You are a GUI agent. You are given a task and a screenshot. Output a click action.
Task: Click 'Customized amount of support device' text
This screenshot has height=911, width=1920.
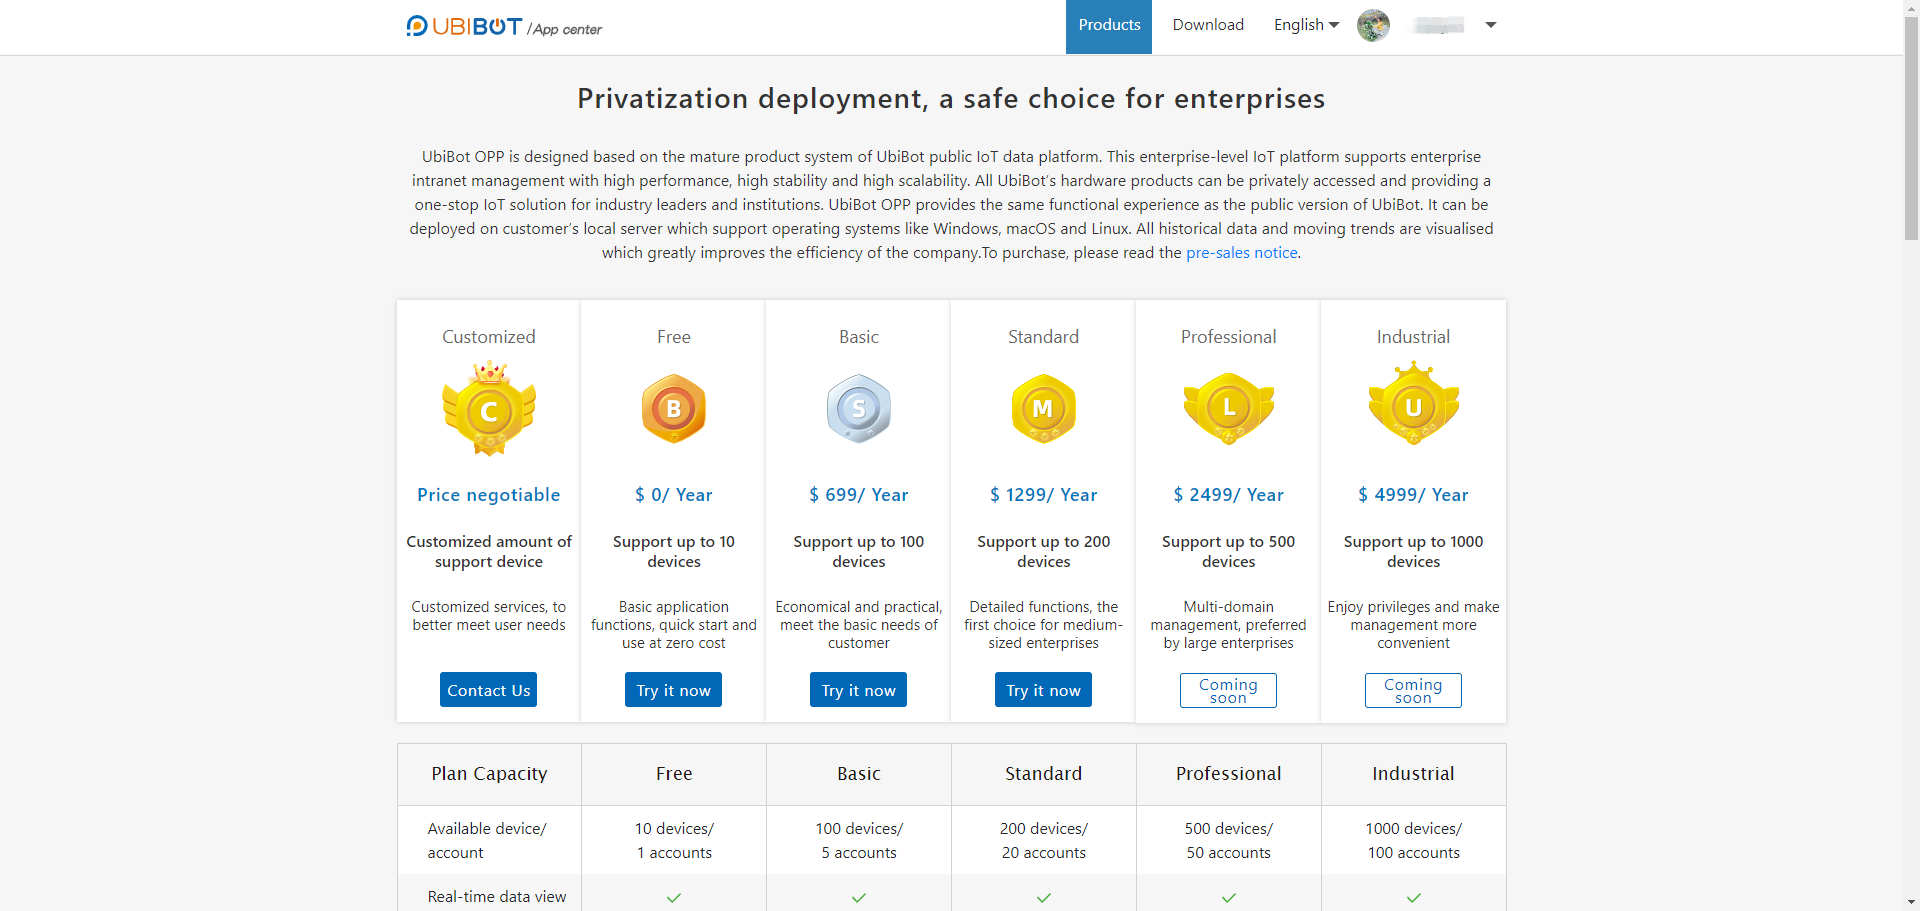pyautogui.click(x=489, y=552)
